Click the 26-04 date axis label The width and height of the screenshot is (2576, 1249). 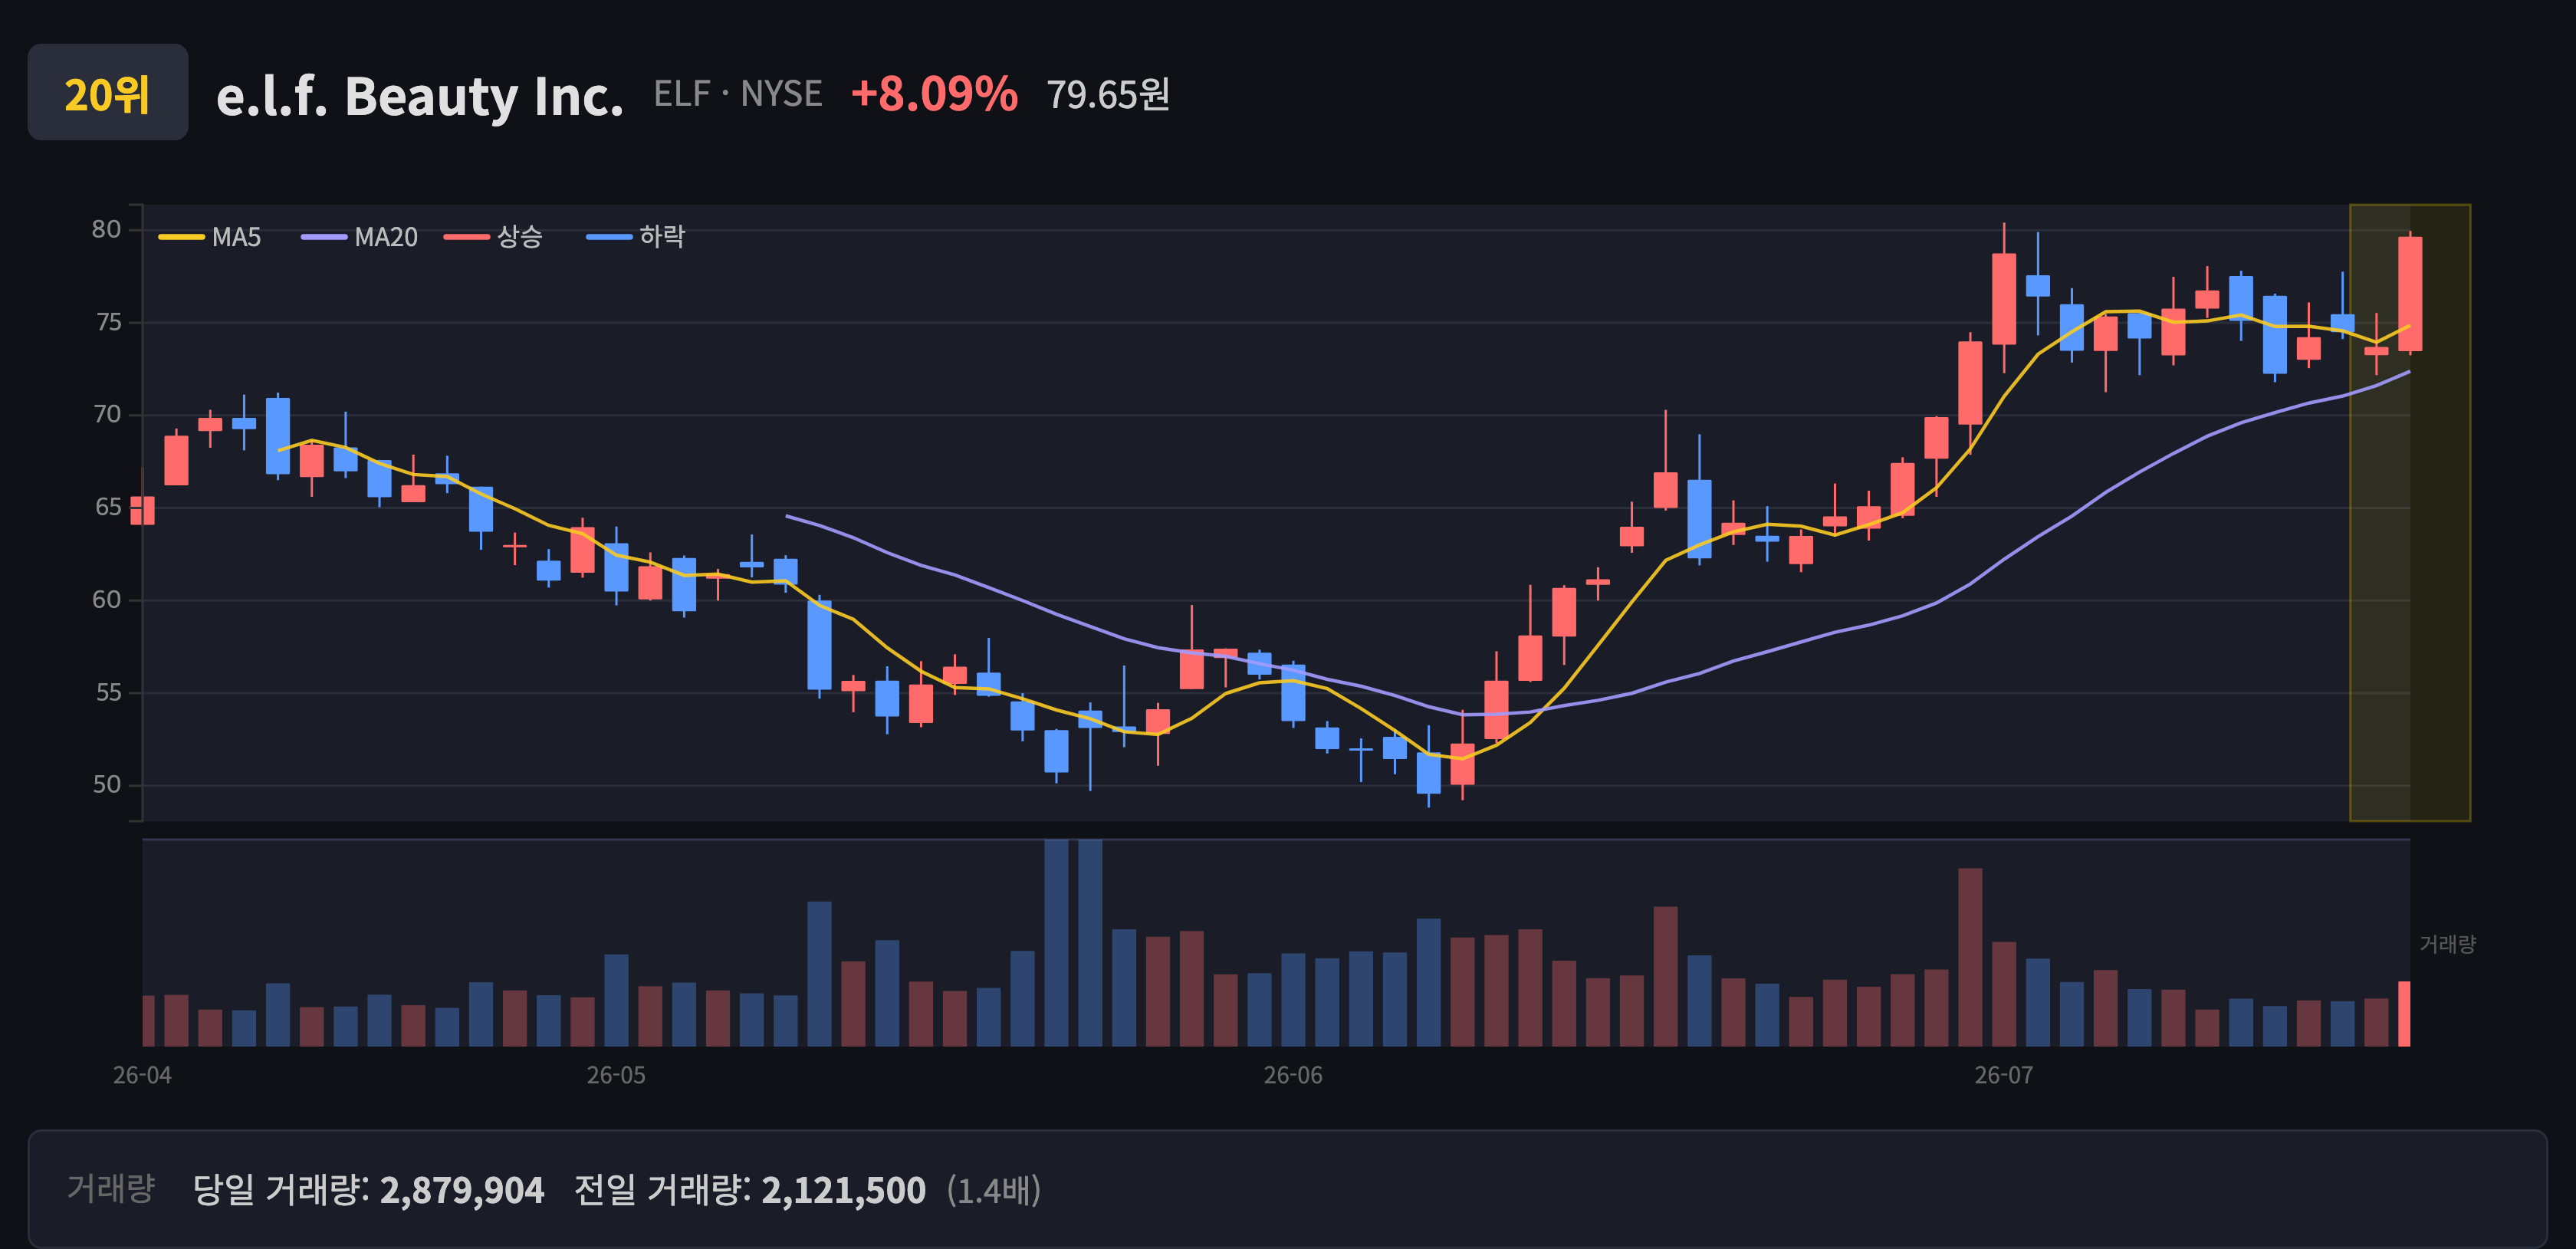point(142,1076)
